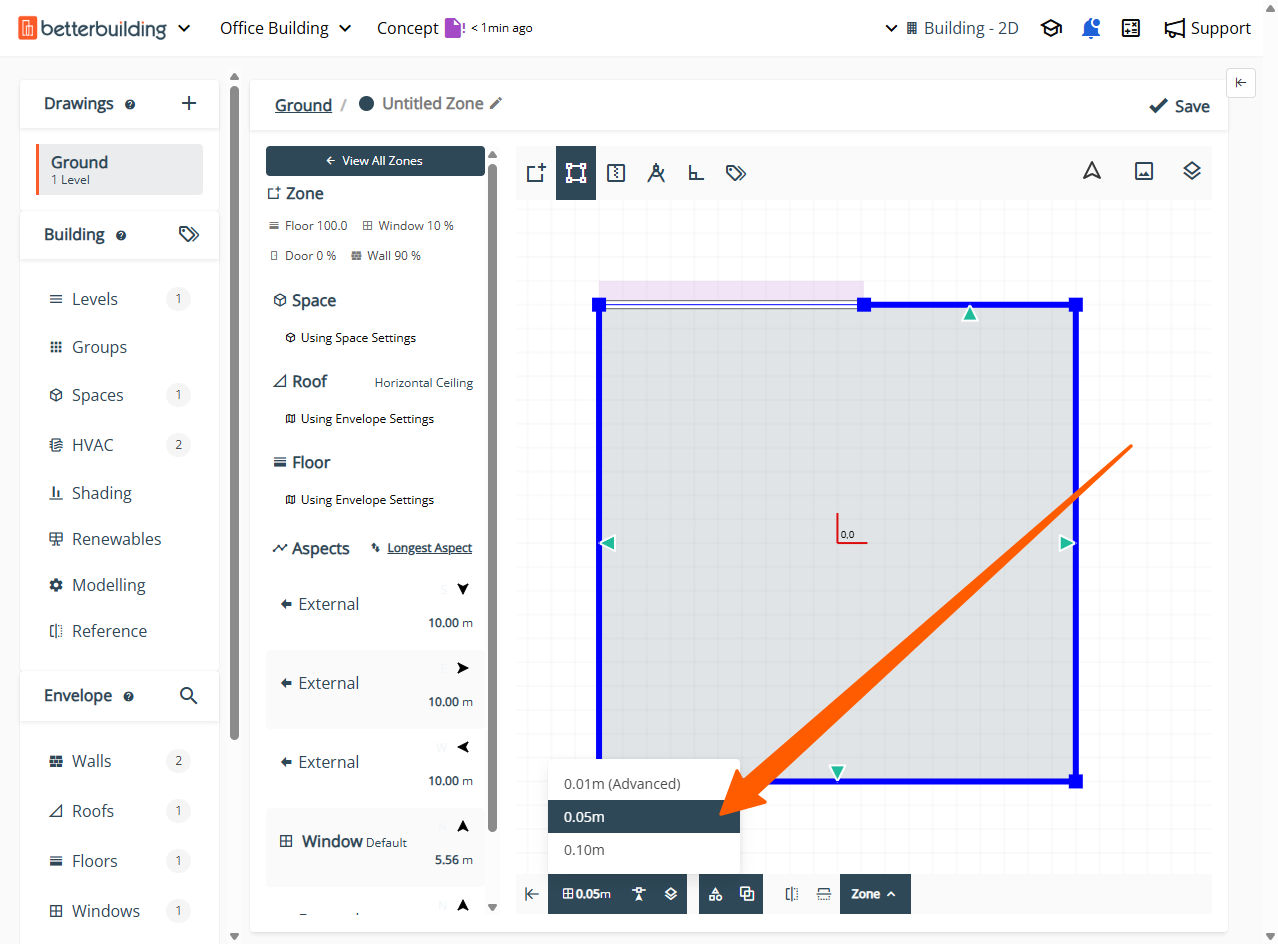Viewport: 1278px width, 944px height.
Task: Click the dark zone color dot beside Untitled Zone
Action: (x=367, y=103)
